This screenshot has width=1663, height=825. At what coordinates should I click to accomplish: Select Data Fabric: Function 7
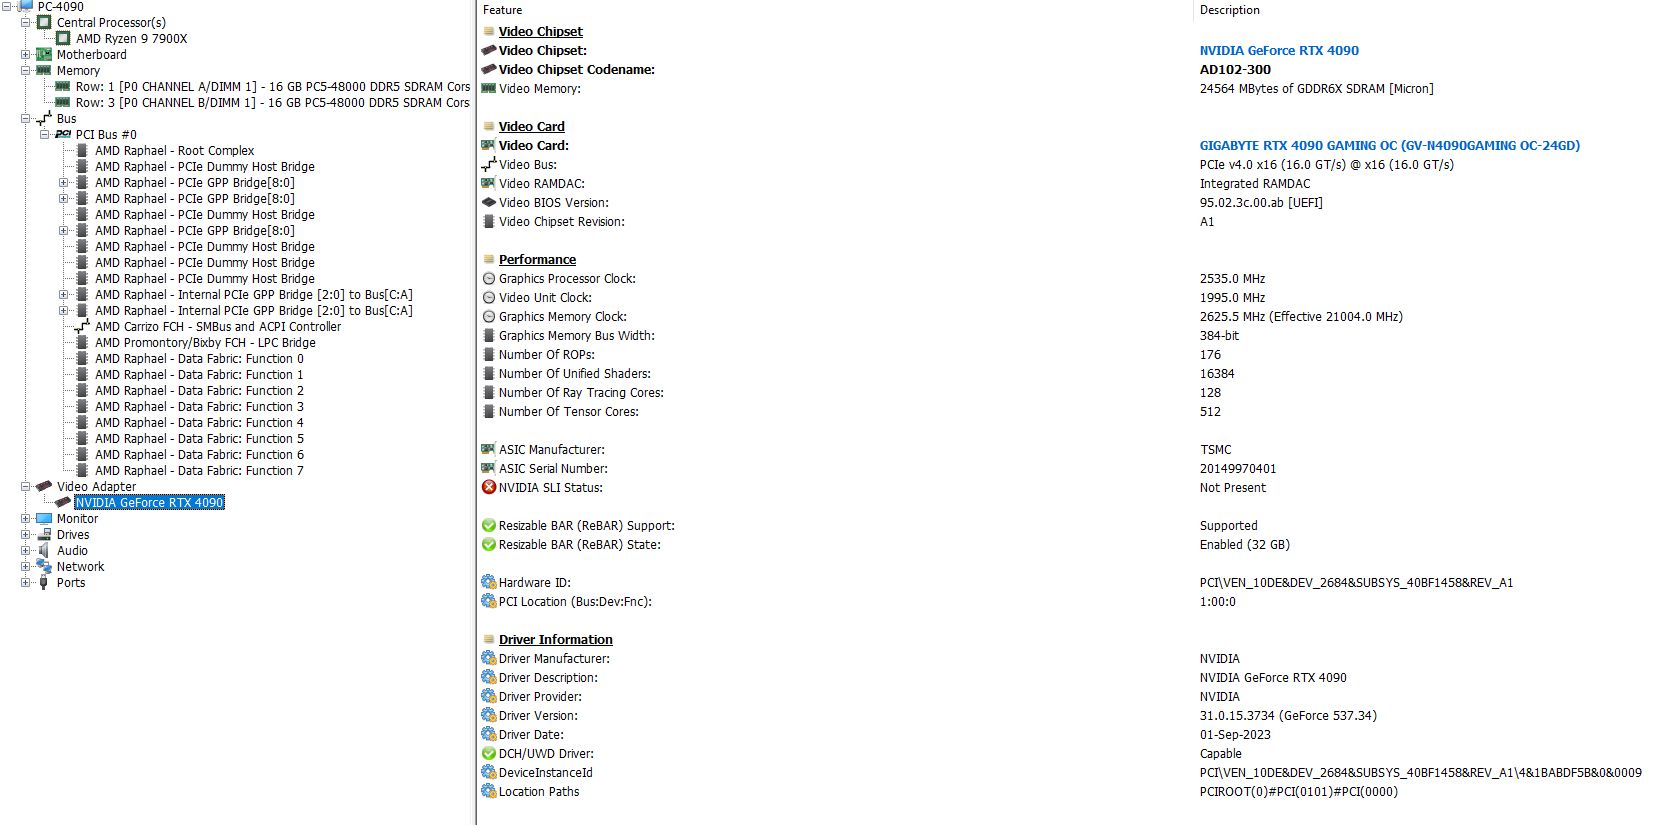coord(199,470)
